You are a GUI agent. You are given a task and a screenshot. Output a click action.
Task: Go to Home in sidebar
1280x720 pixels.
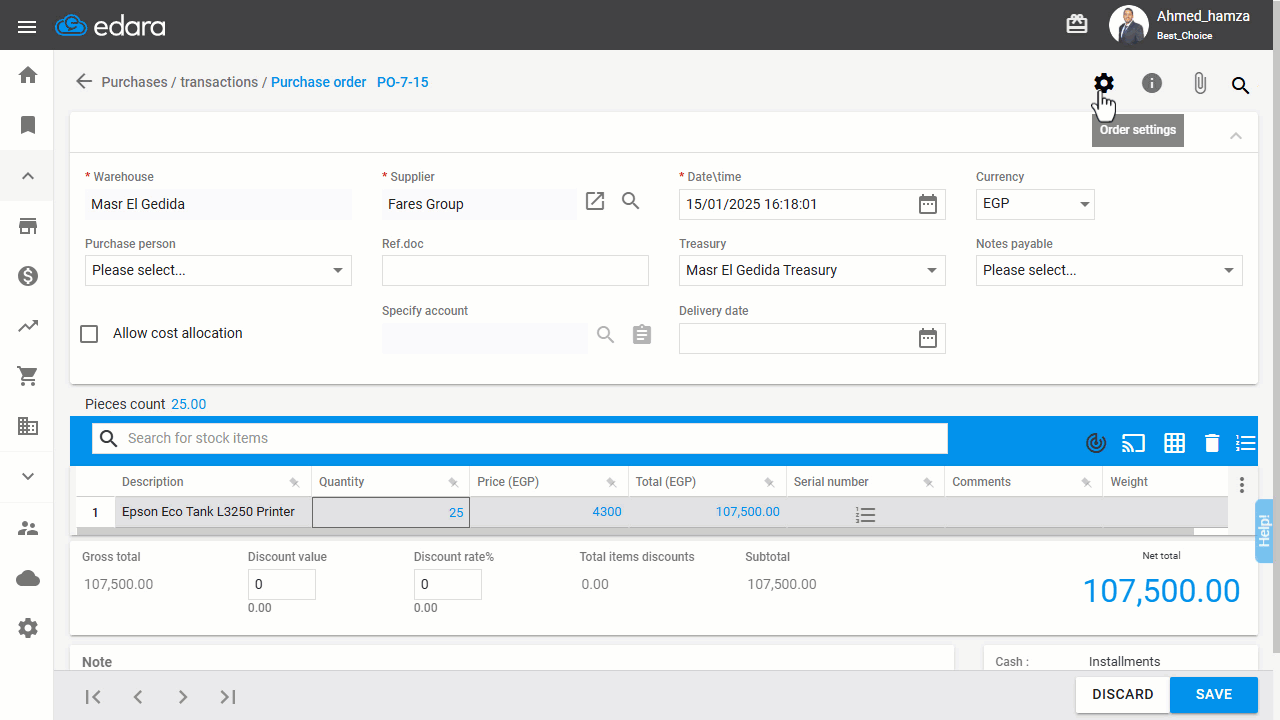point(28,75)
